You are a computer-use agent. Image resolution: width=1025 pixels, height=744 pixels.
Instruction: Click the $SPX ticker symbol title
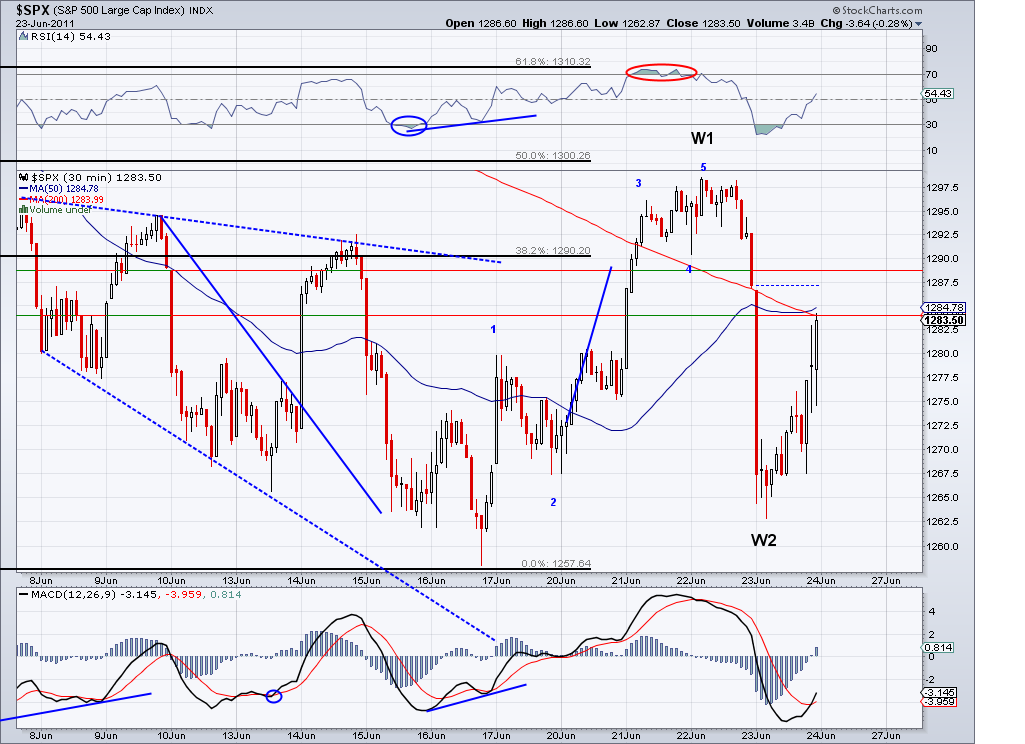click(31, 10)
